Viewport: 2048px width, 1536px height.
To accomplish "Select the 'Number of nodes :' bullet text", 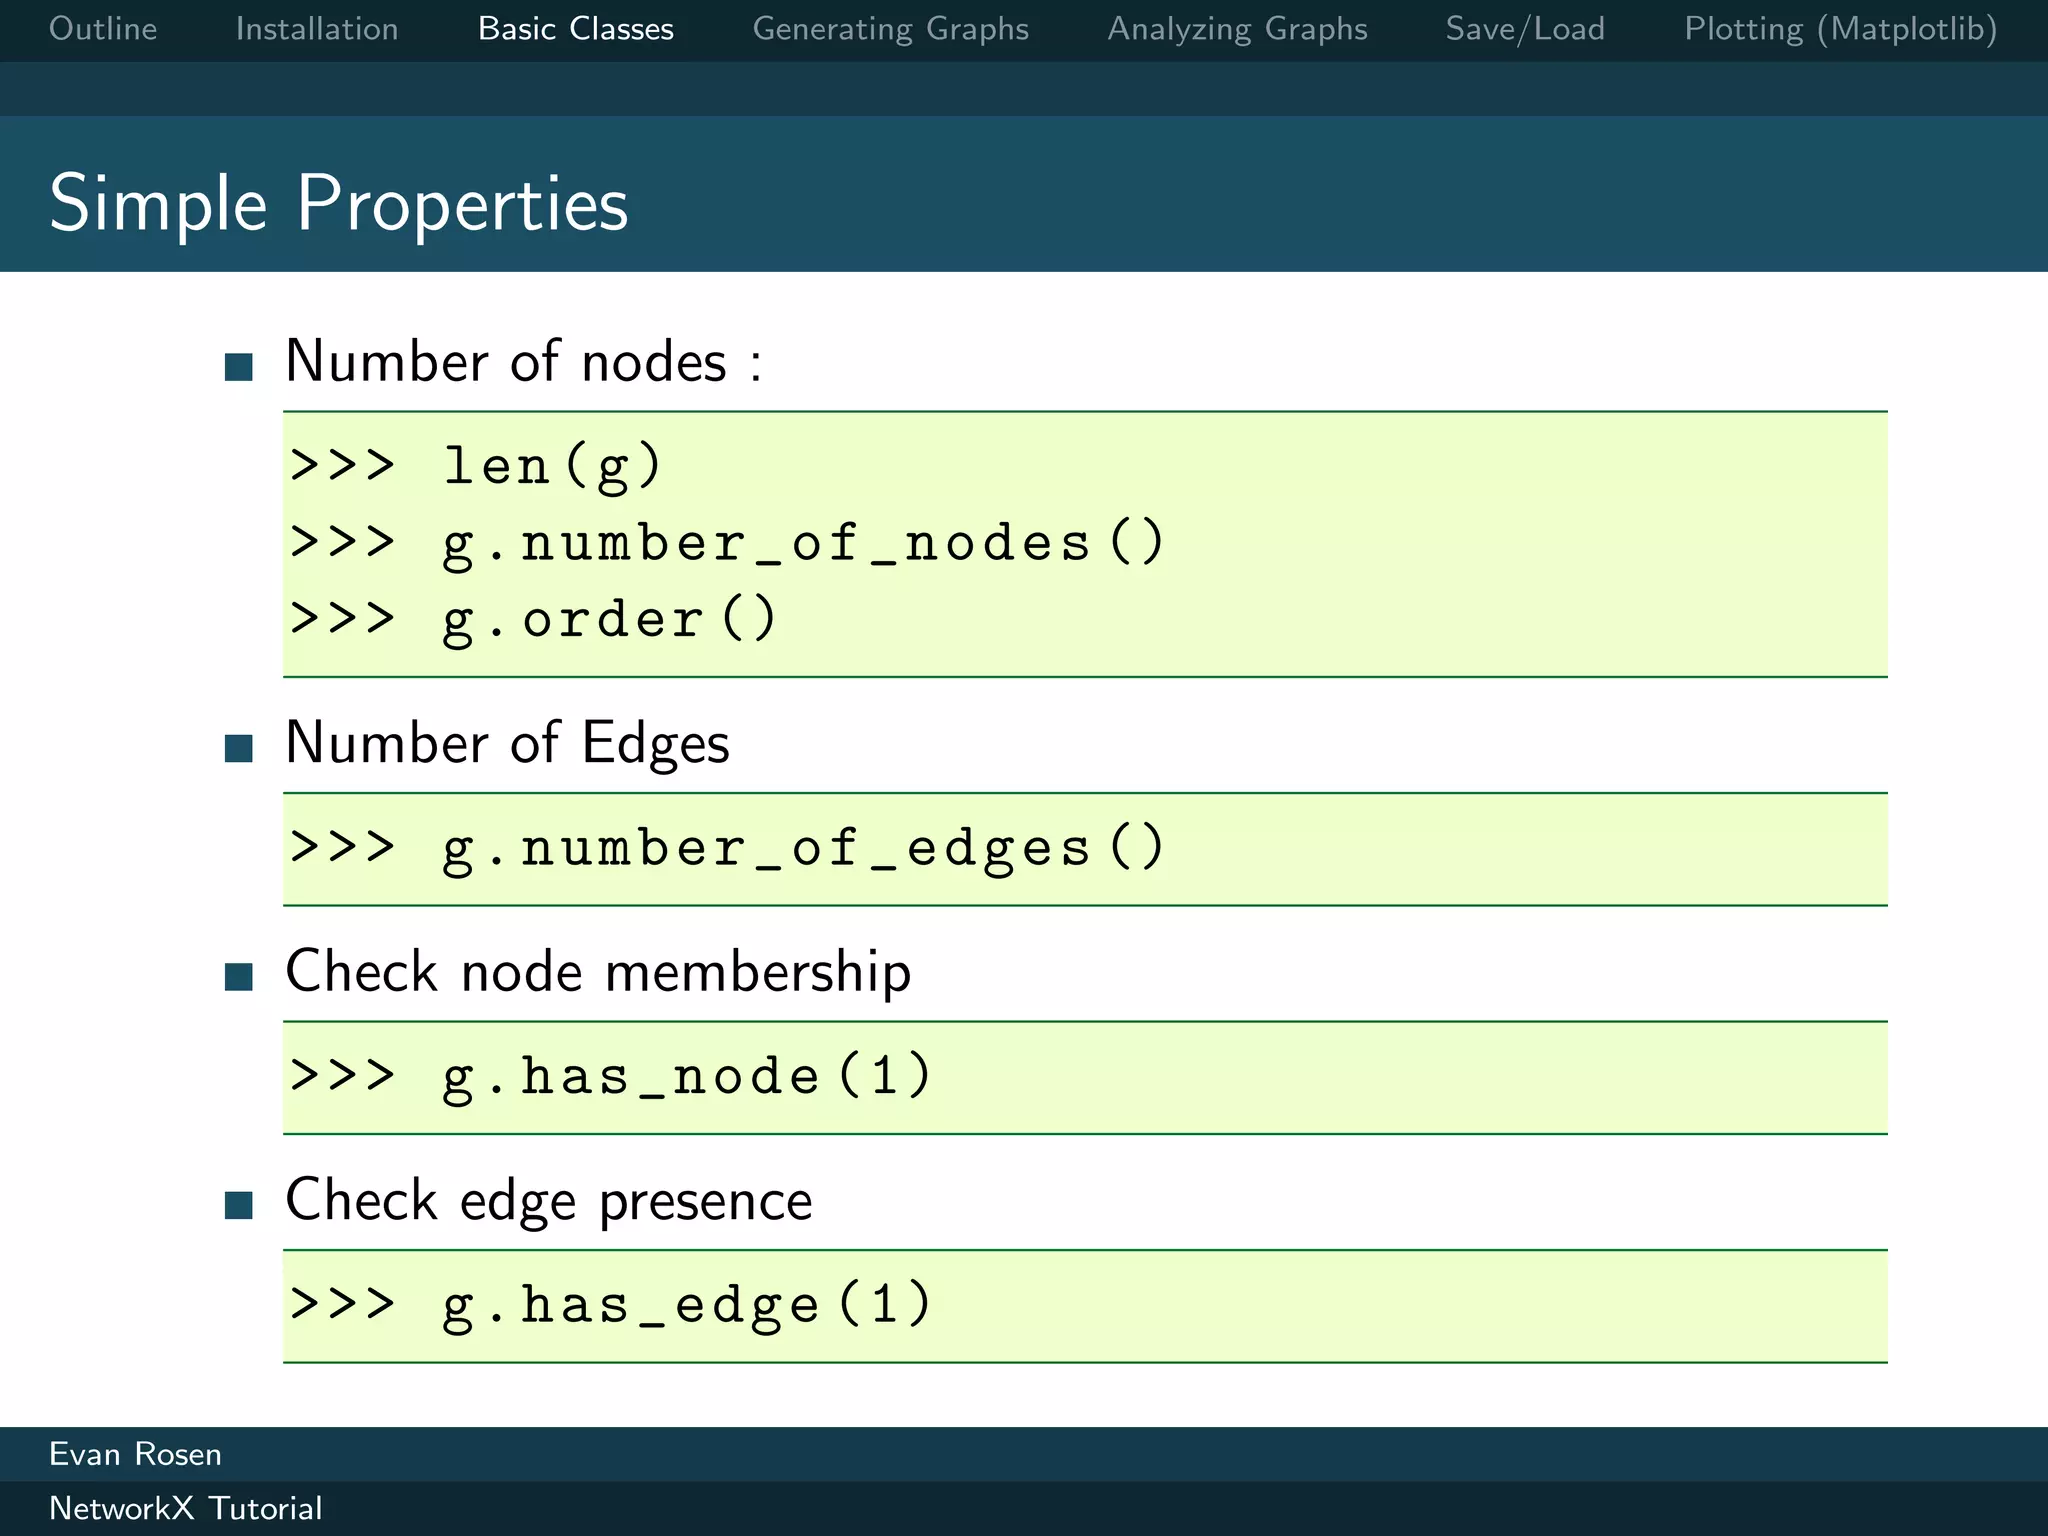I will pos(524,361).
